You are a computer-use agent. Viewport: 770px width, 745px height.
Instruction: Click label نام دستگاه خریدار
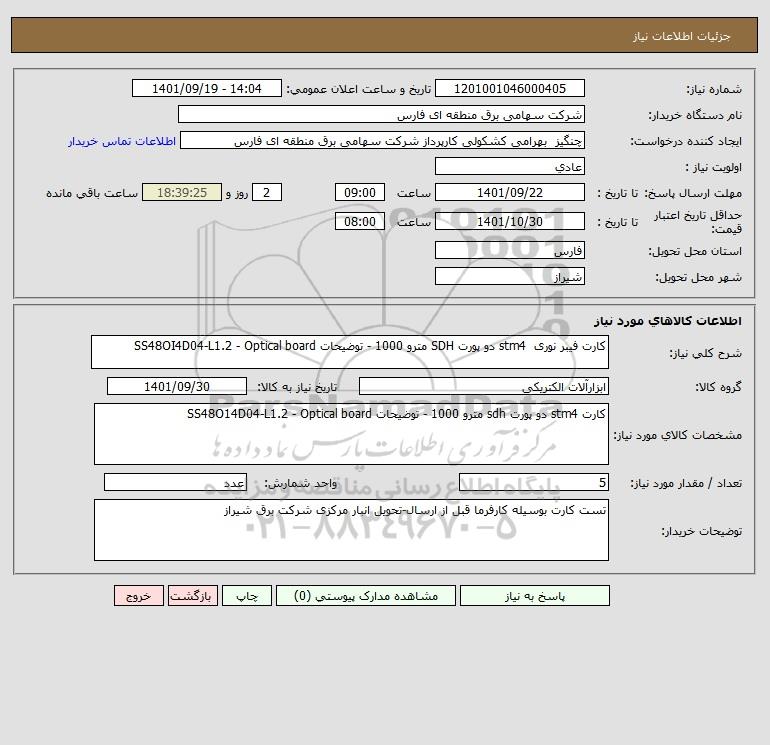(x=695, y=115)
